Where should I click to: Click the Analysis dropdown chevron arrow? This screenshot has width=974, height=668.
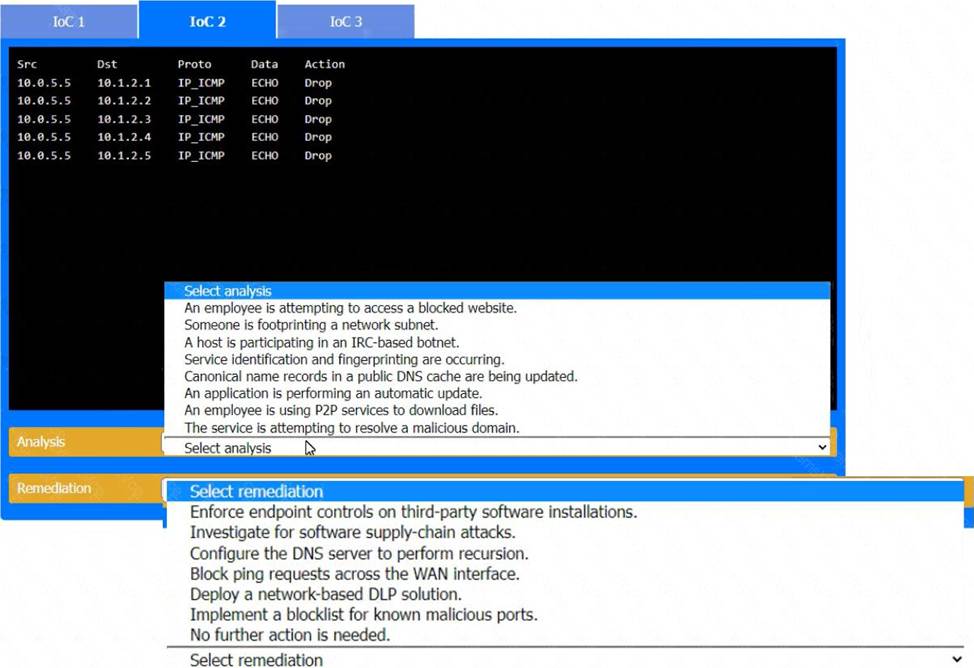tap(822, 448)
